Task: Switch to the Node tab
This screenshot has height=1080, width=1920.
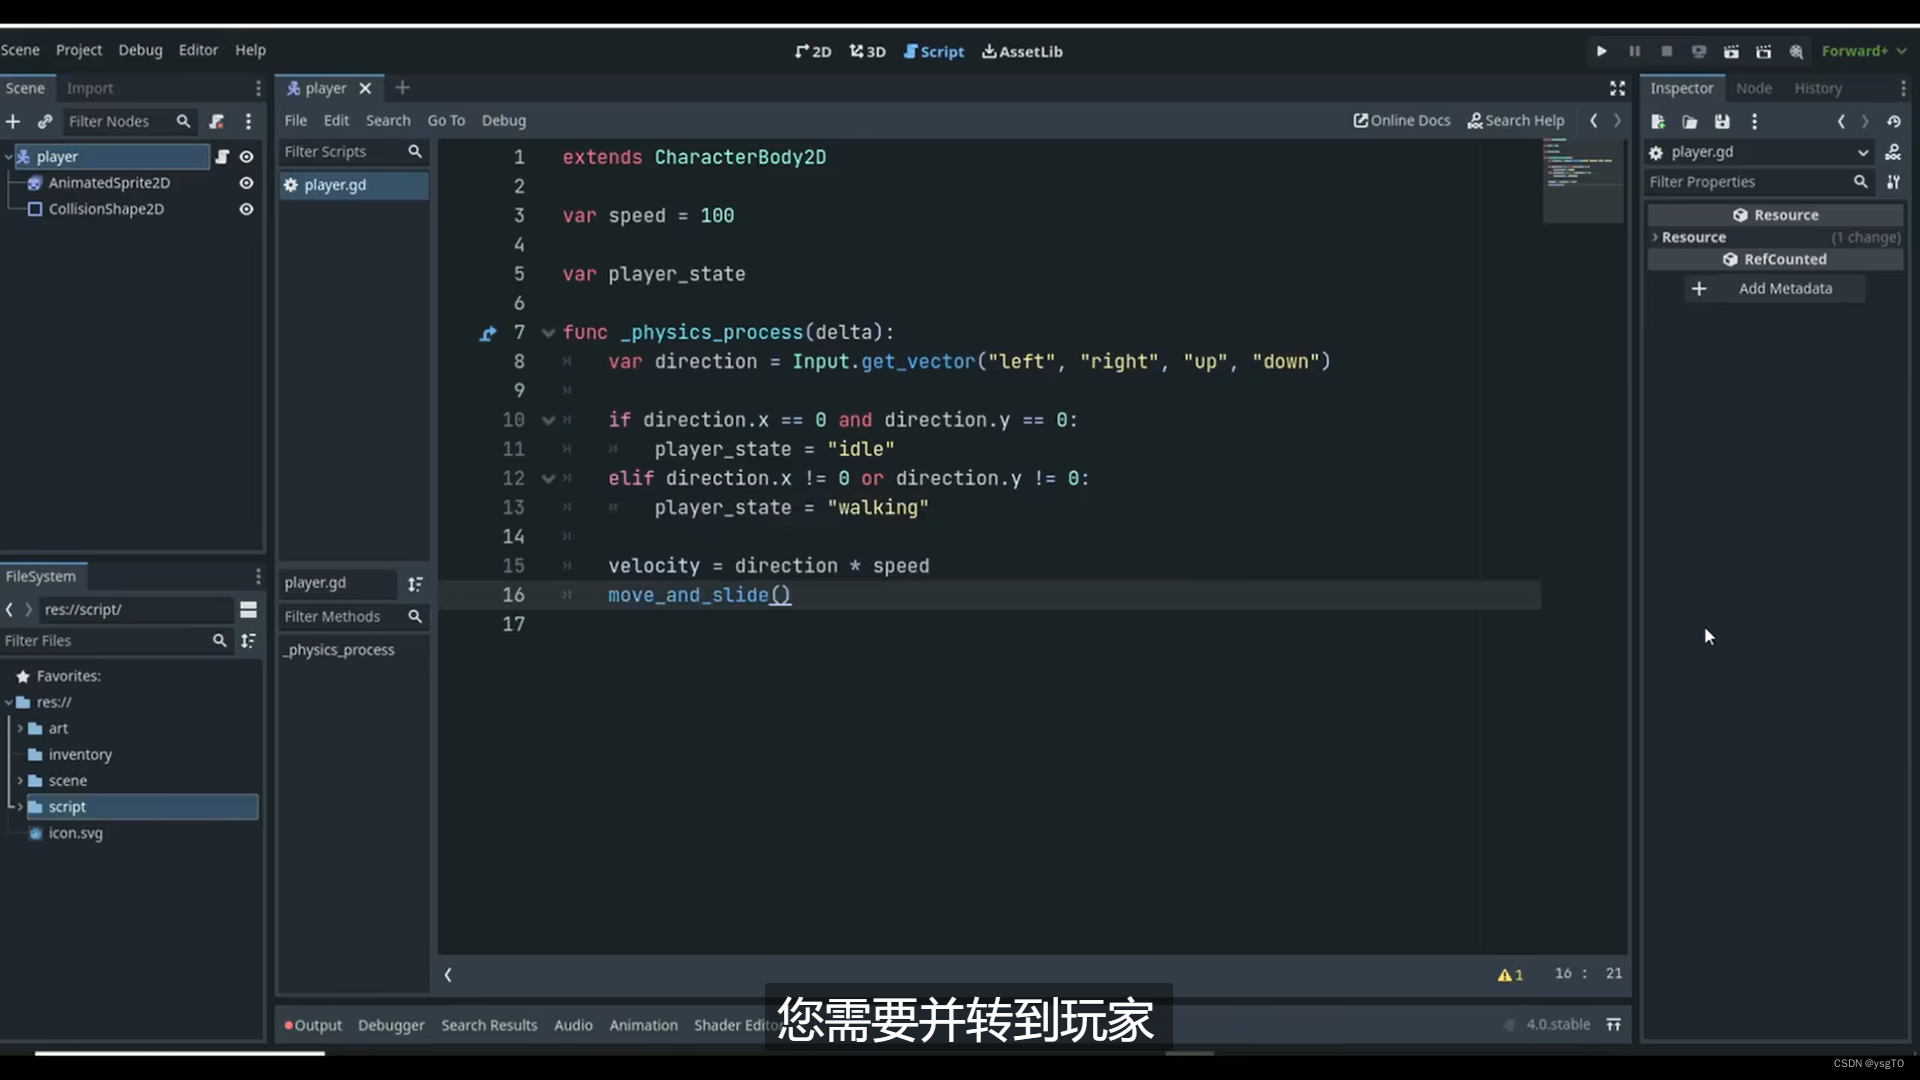Action: 1753,88
